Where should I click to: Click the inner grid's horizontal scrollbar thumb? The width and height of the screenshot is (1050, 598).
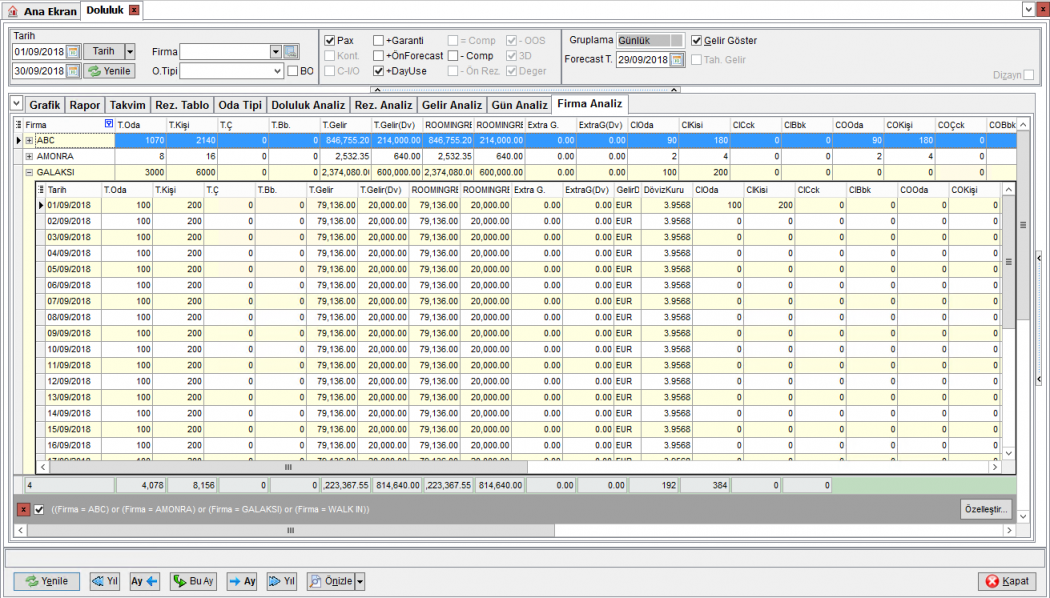point(289,467)
